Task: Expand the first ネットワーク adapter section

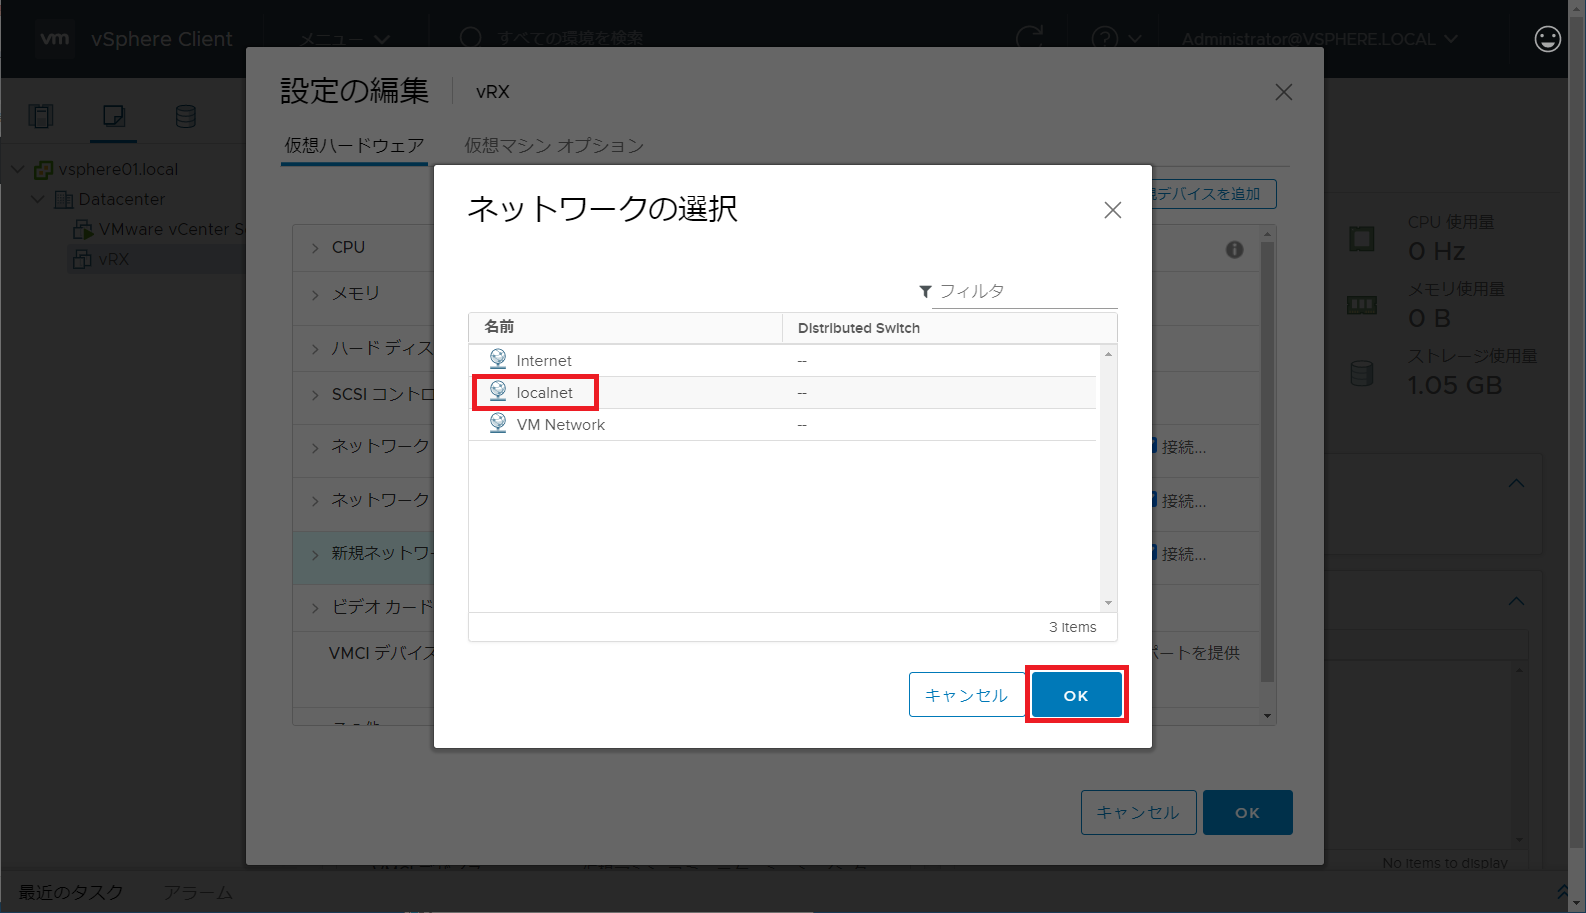Action: (x=315, y=447)
